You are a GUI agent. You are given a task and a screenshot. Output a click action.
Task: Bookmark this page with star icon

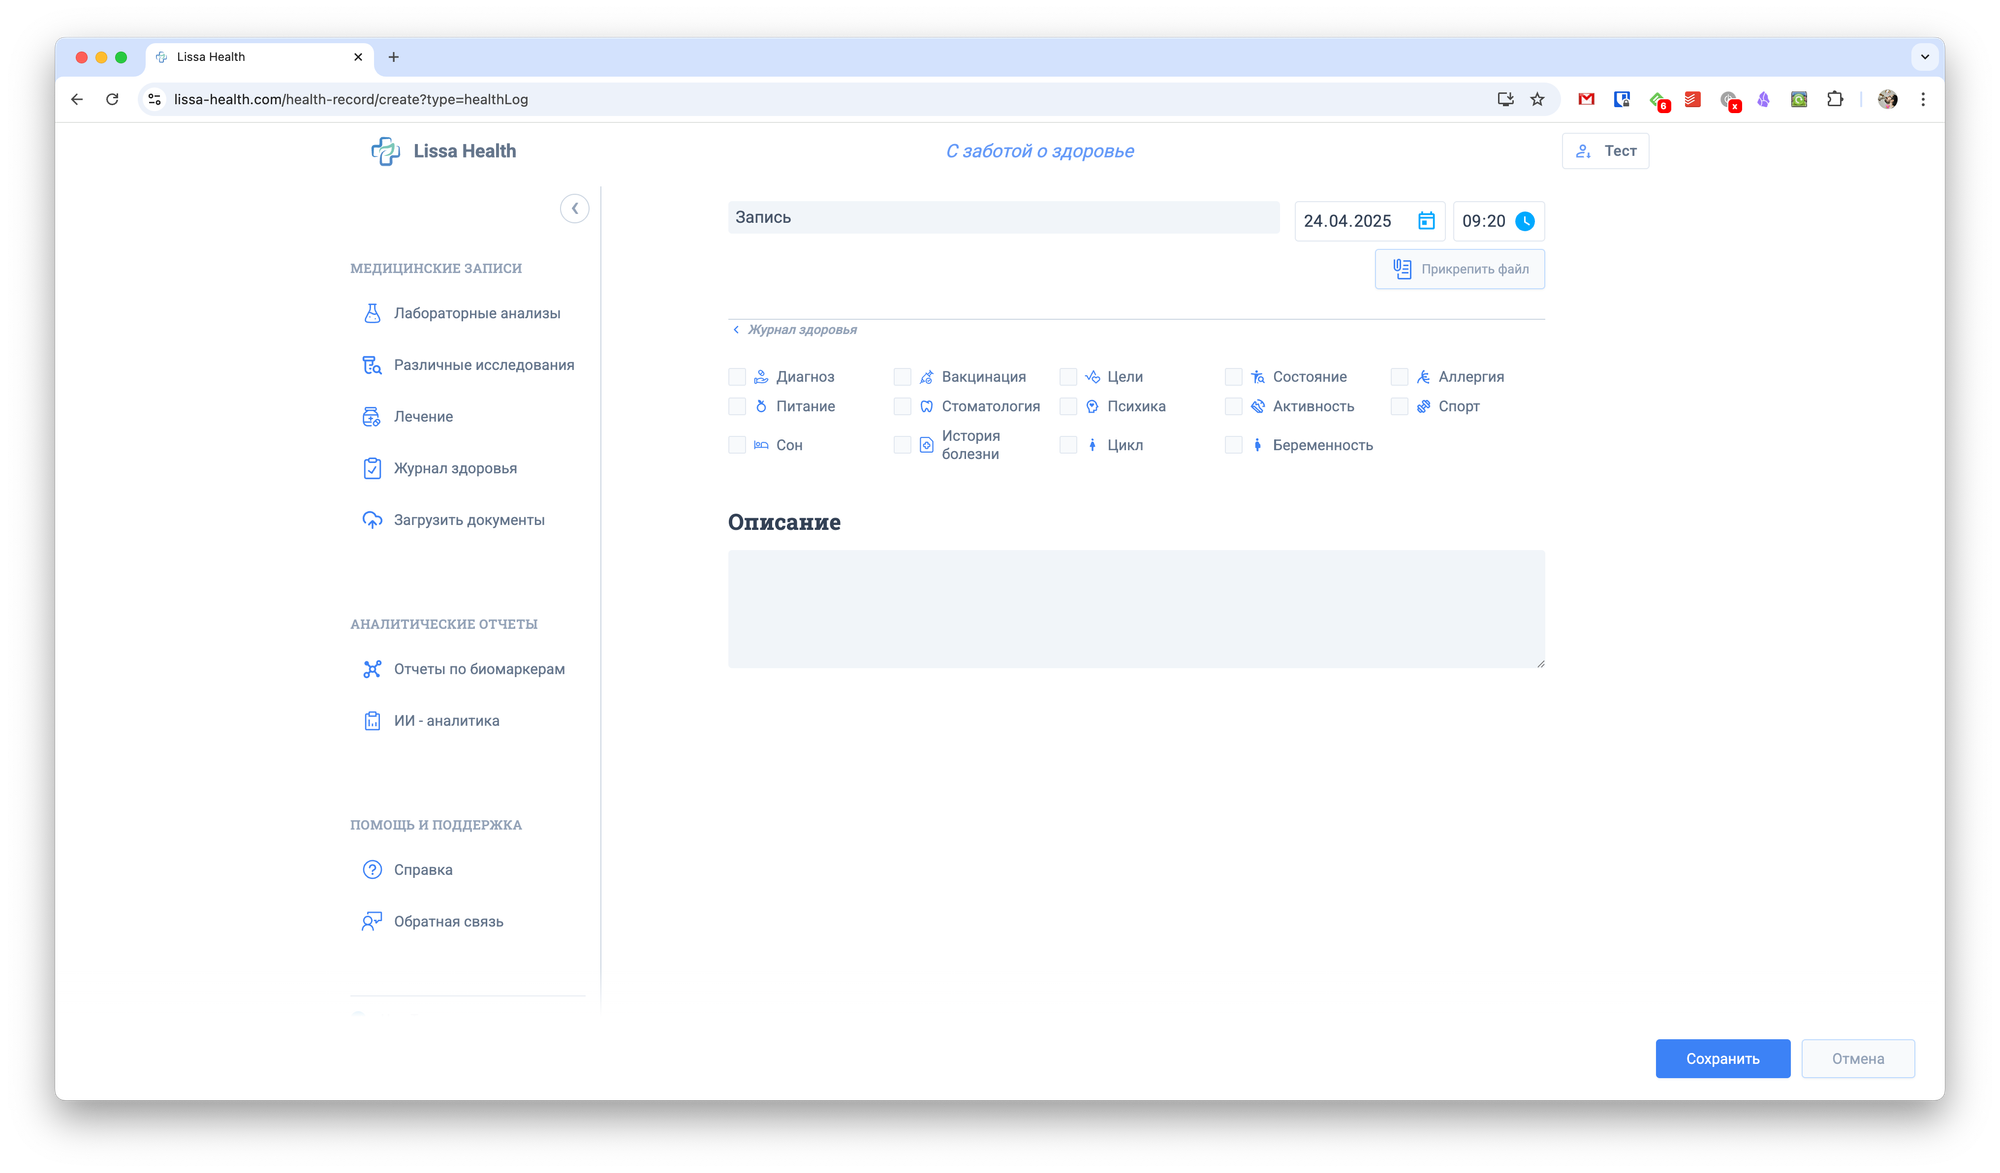click(1537, 99)
